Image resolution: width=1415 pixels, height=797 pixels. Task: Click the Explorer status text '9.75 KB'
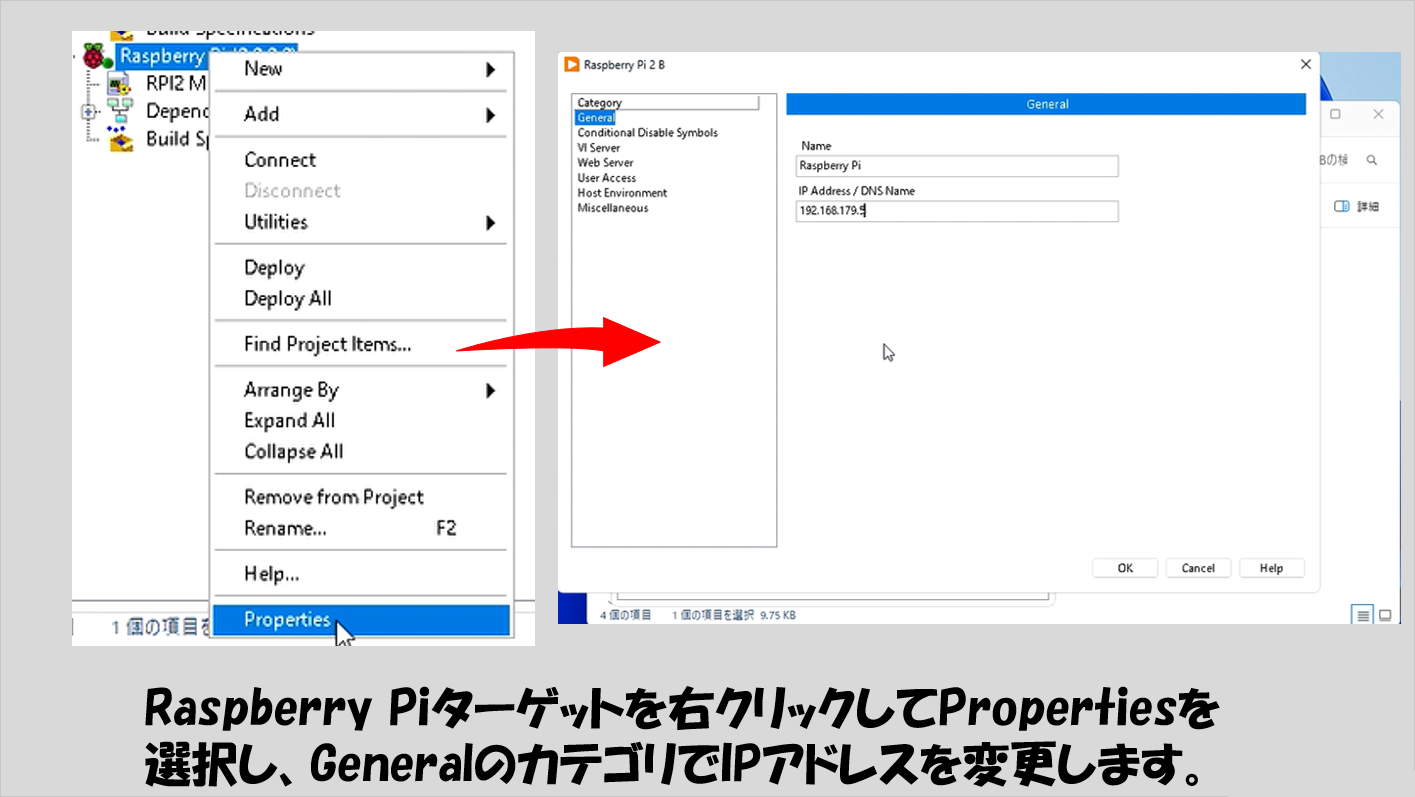pos(777,616)
